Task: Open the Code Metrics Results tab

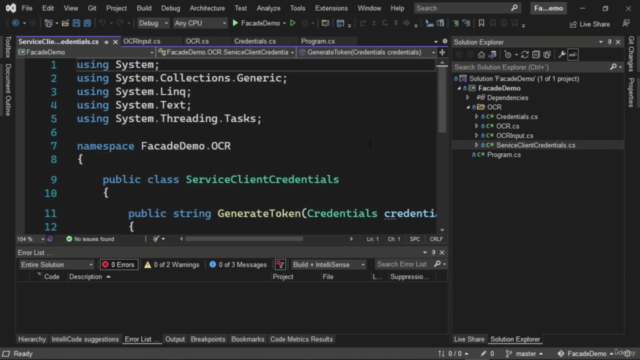Action: pyautogui.click(x=301, y=339)
